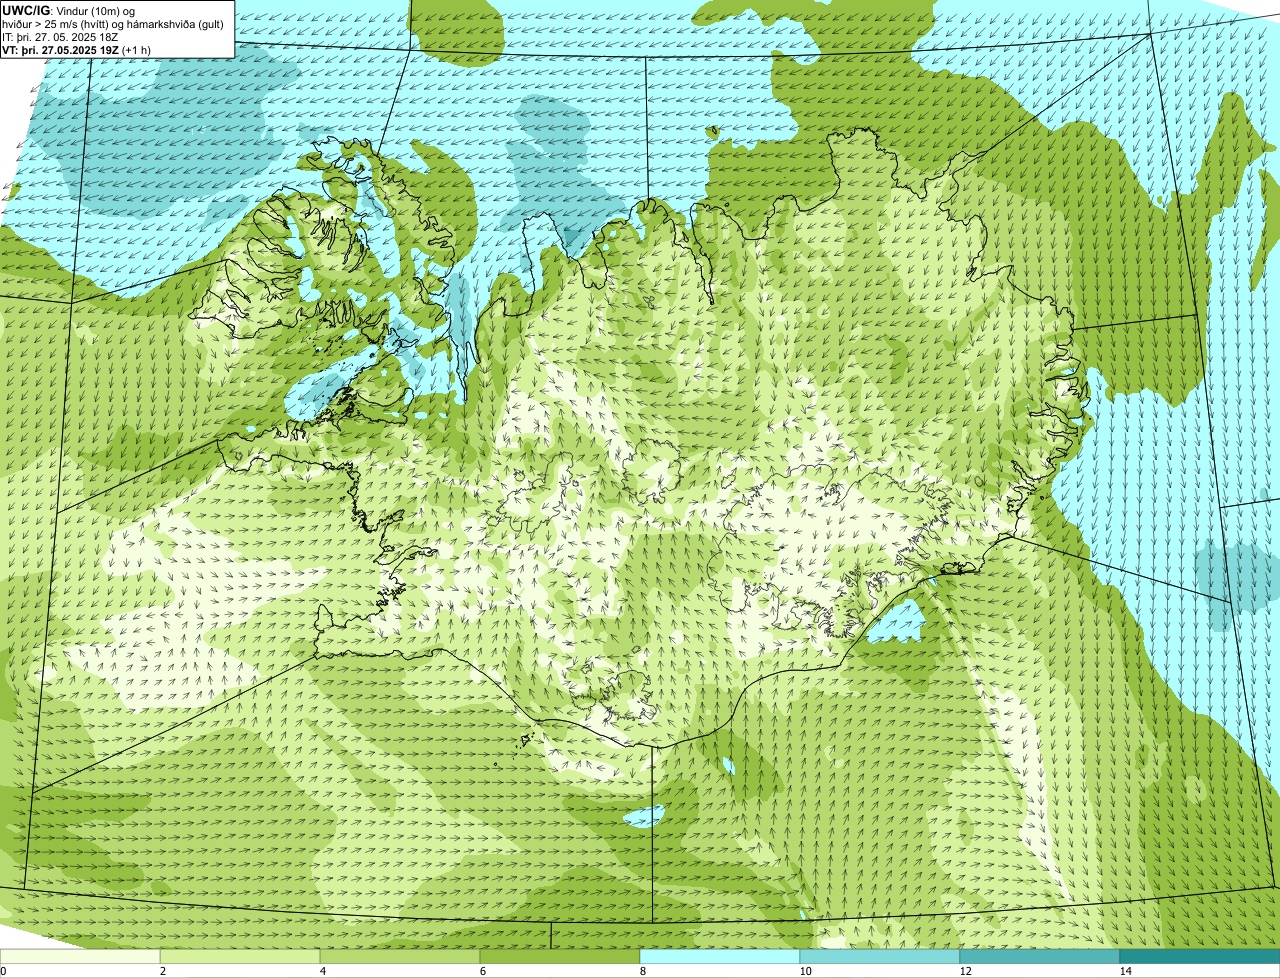Click the darkest teal legend segment above 14
The image size is (1280, 978).
click(1200, 956)
